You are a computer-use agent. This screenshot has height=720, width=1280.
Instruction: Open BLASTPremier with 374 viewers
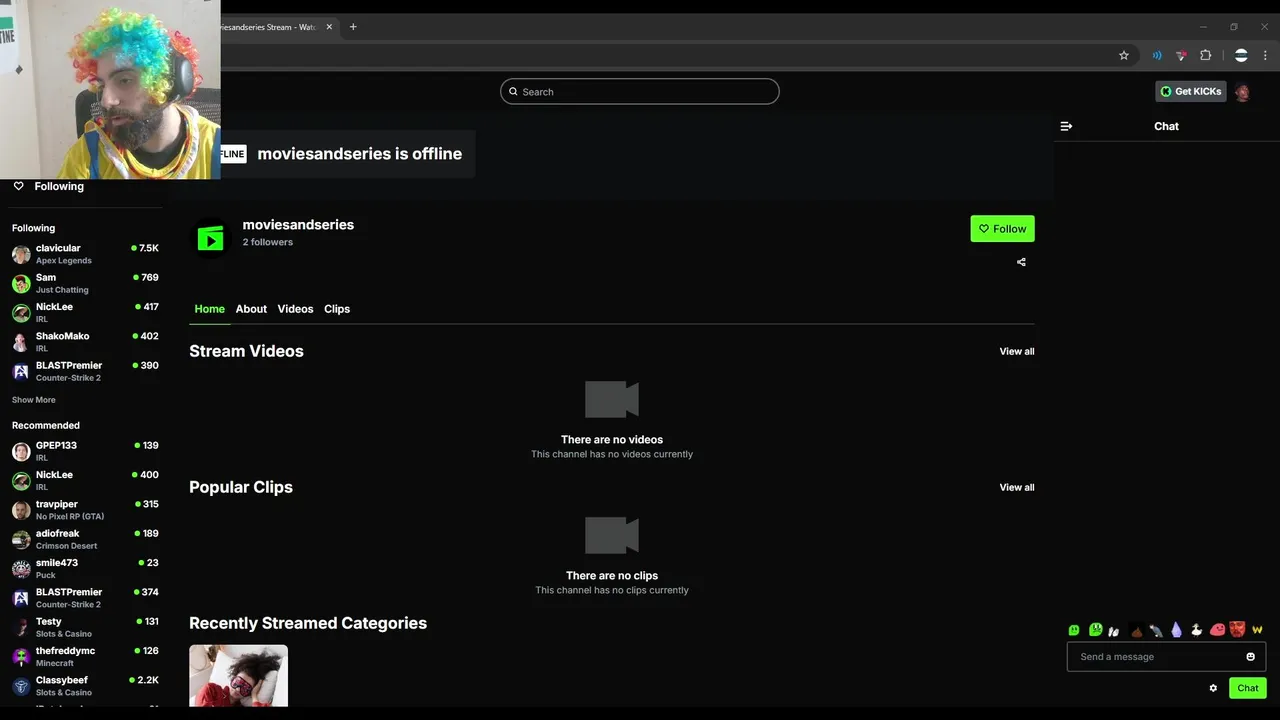(x=85, y=598)
